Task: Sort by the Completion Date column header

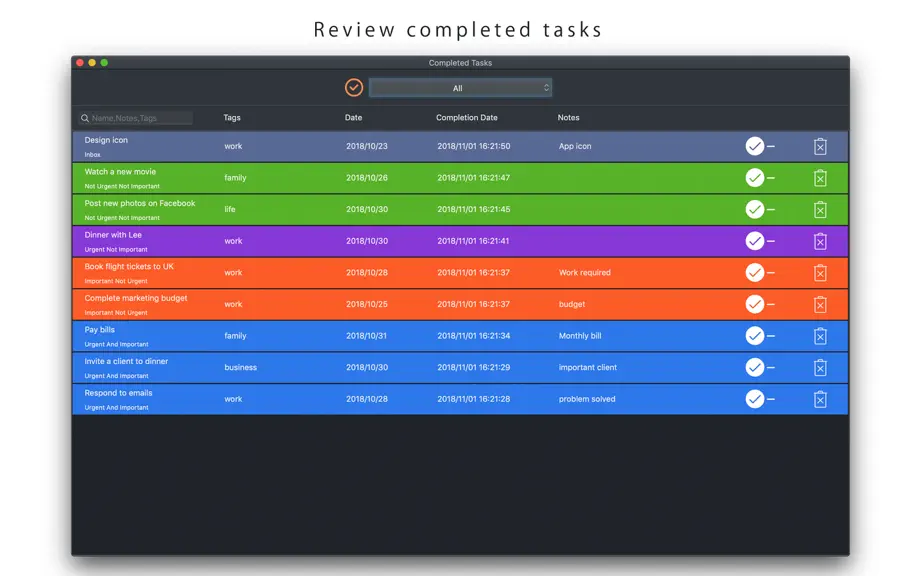Action: coord(466,118)
